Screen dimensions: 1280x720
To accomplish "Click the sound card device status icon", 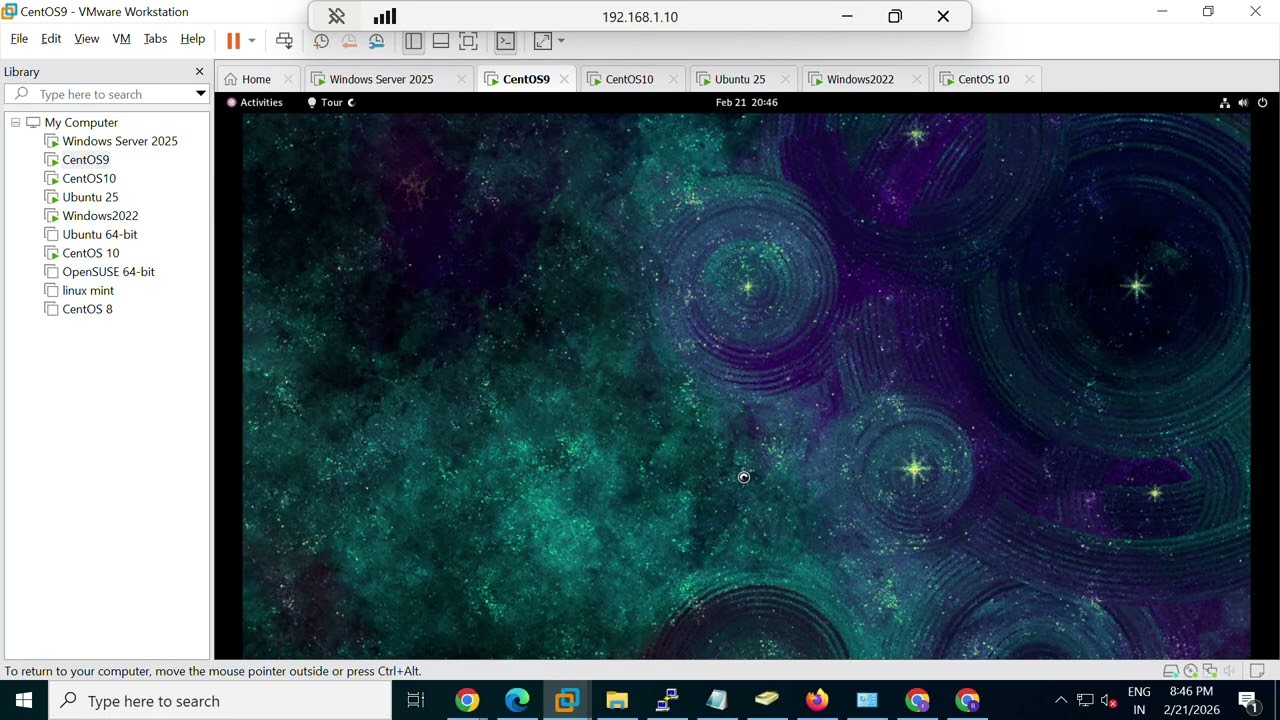I will pos(1229,671).
